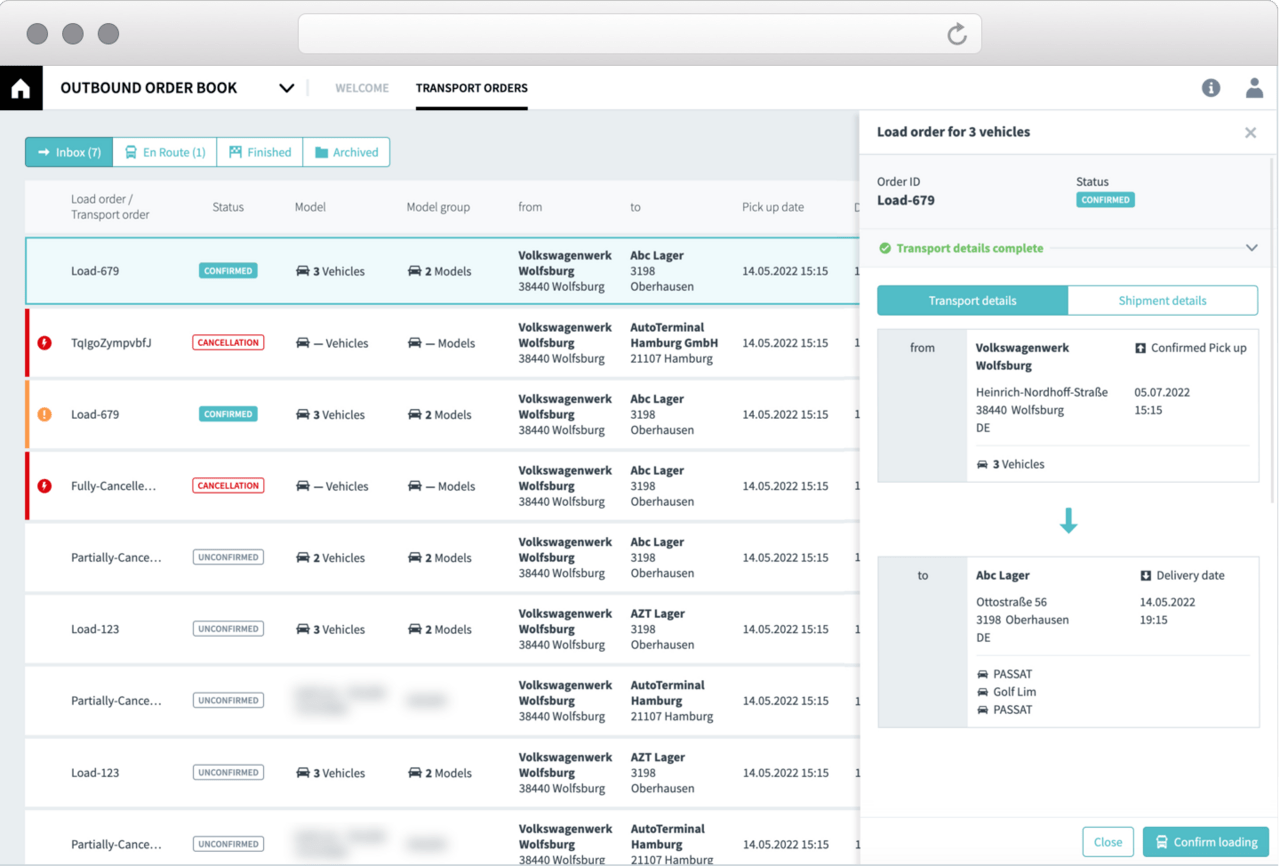1280x866 pixels.
Task: Expand the Outbound Order Book dropdown
Action: 287,88
